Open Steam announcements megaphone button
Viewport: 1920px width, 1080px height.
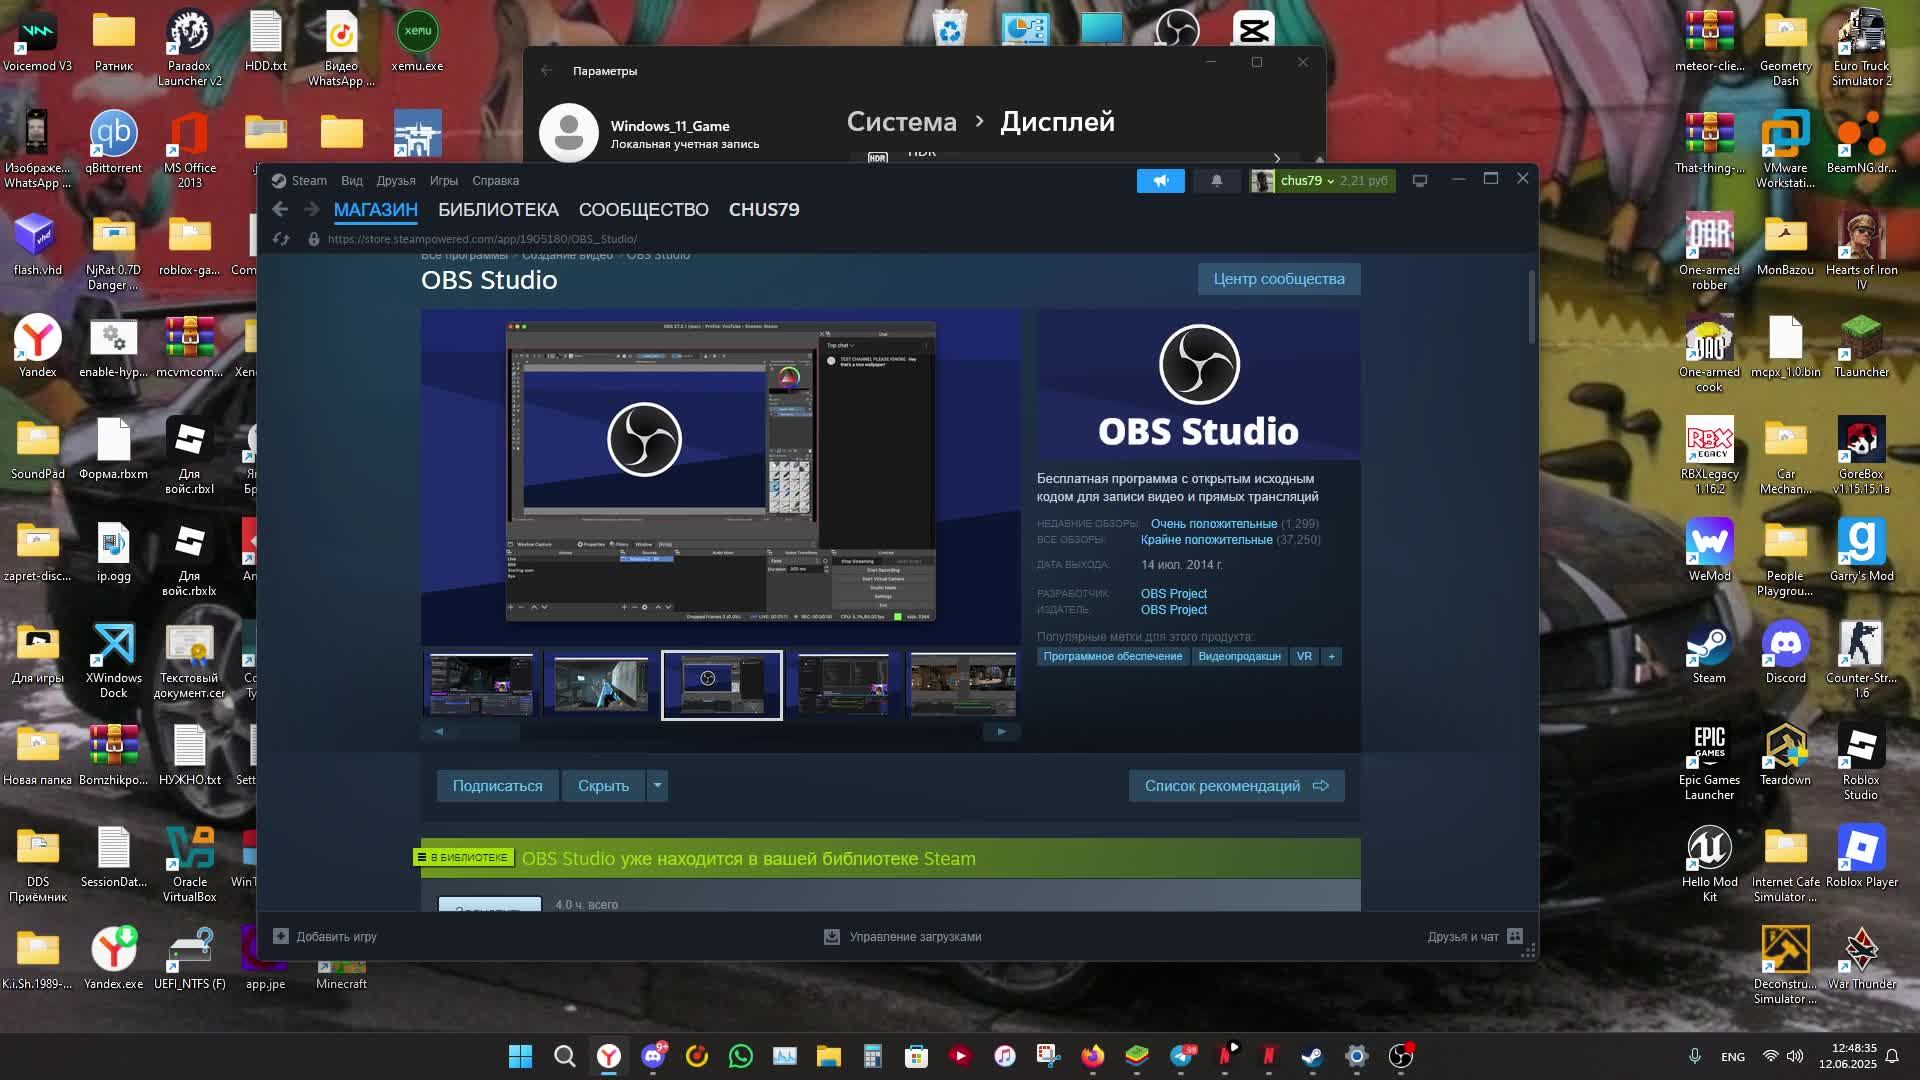[x=1160, y=181]
